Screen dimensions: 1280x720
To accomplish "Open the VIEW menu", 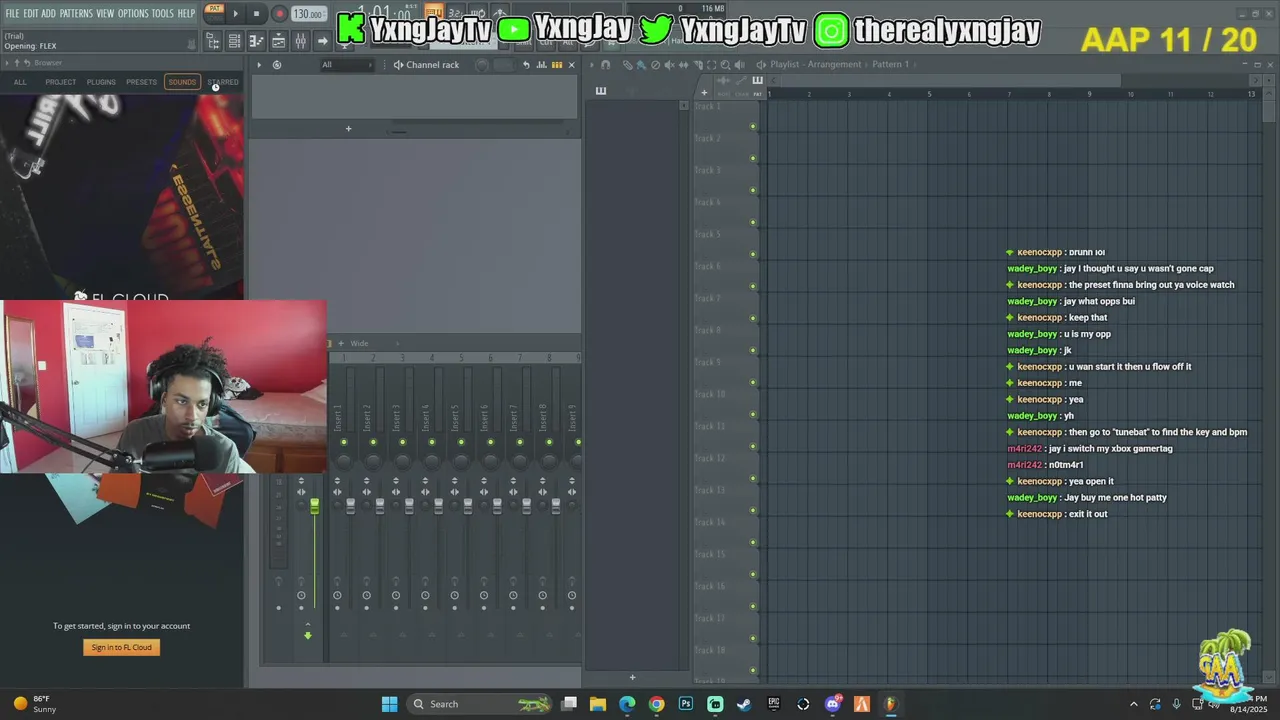I will pos(105,13).
